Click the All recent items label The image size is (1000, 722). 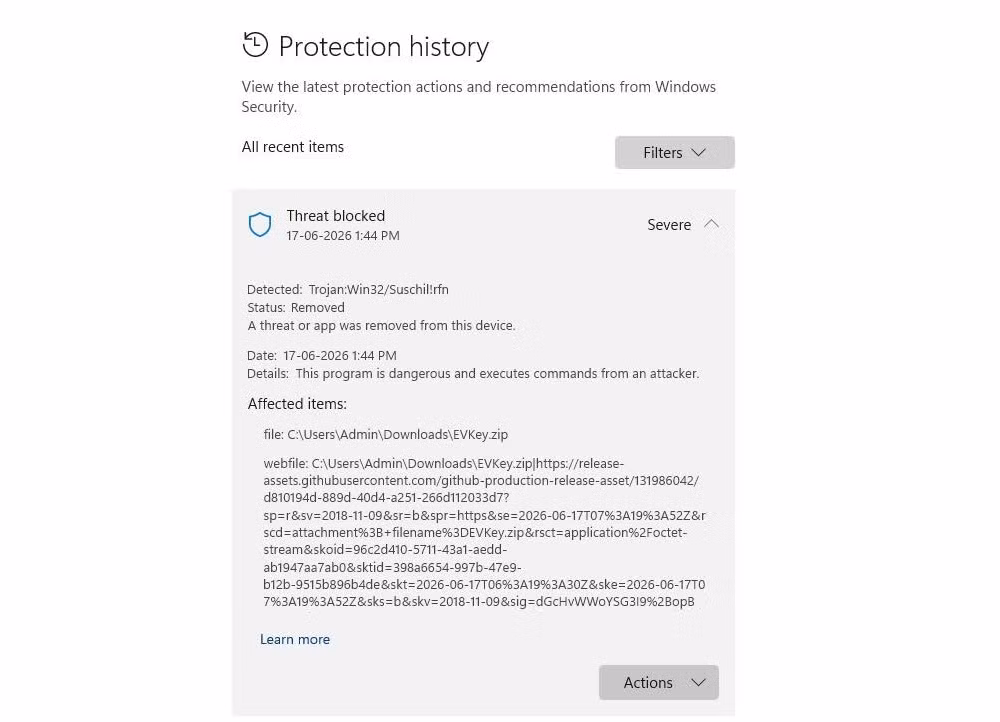click(293, 147)
